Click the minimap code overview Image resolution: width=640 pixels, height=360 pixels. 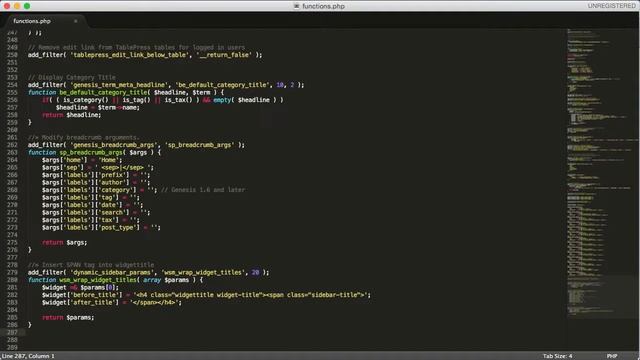pos(601,173)
